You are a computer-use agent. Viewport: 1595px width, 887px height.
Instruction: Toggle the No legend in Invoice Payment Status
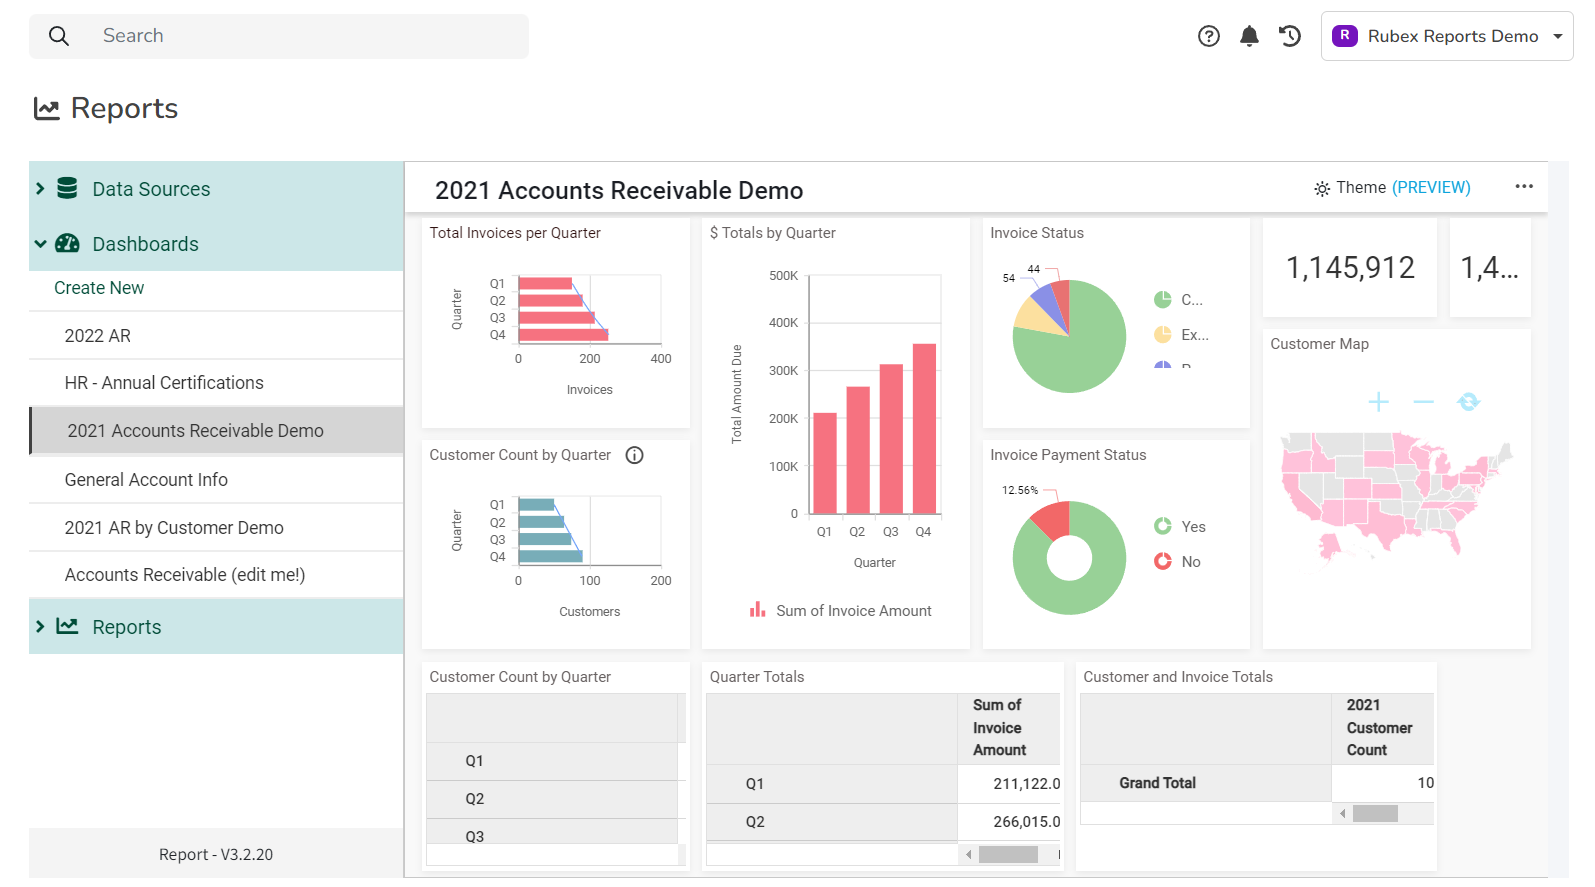[x=1177, y=561]
